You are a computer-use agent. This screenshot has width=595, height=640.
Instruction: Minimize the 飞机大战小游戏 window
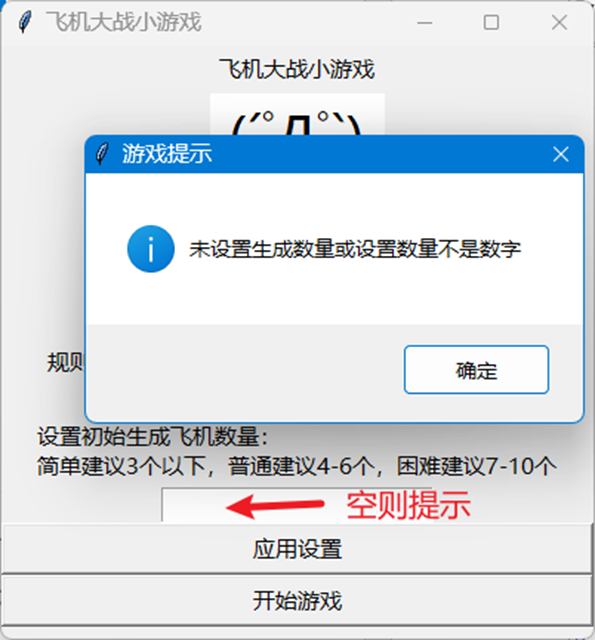pyautogui.click(x=424, y=22)
